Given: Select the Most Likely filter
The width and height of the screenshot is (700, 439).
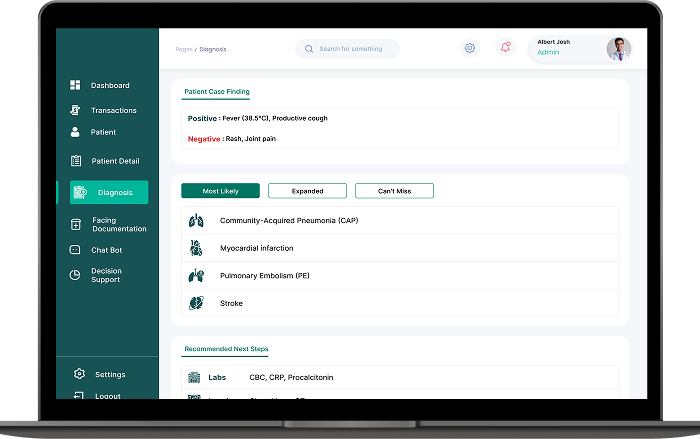Looking at the screenshot, I should click(x=220, y=191).
